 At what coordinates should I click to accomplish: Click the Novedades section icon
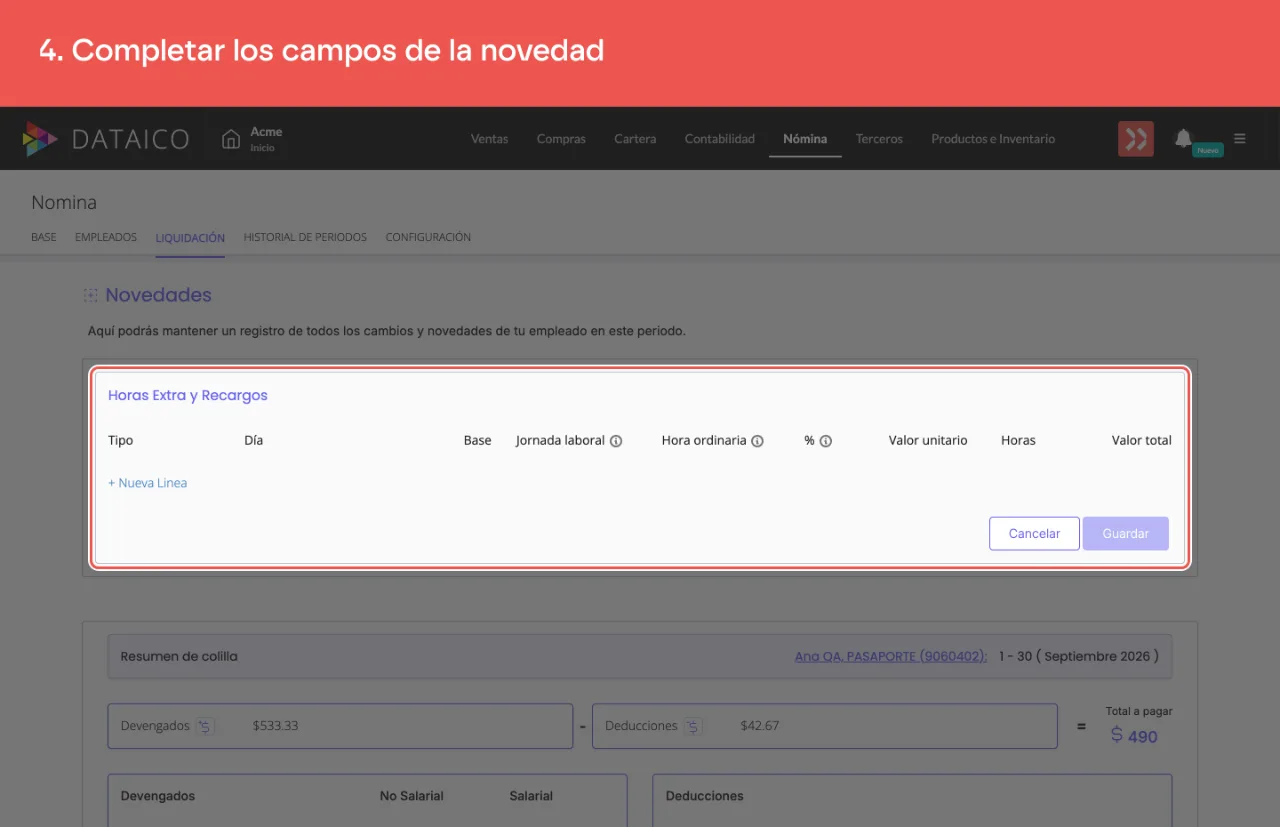pyautogui.click(x=91, y=295)
